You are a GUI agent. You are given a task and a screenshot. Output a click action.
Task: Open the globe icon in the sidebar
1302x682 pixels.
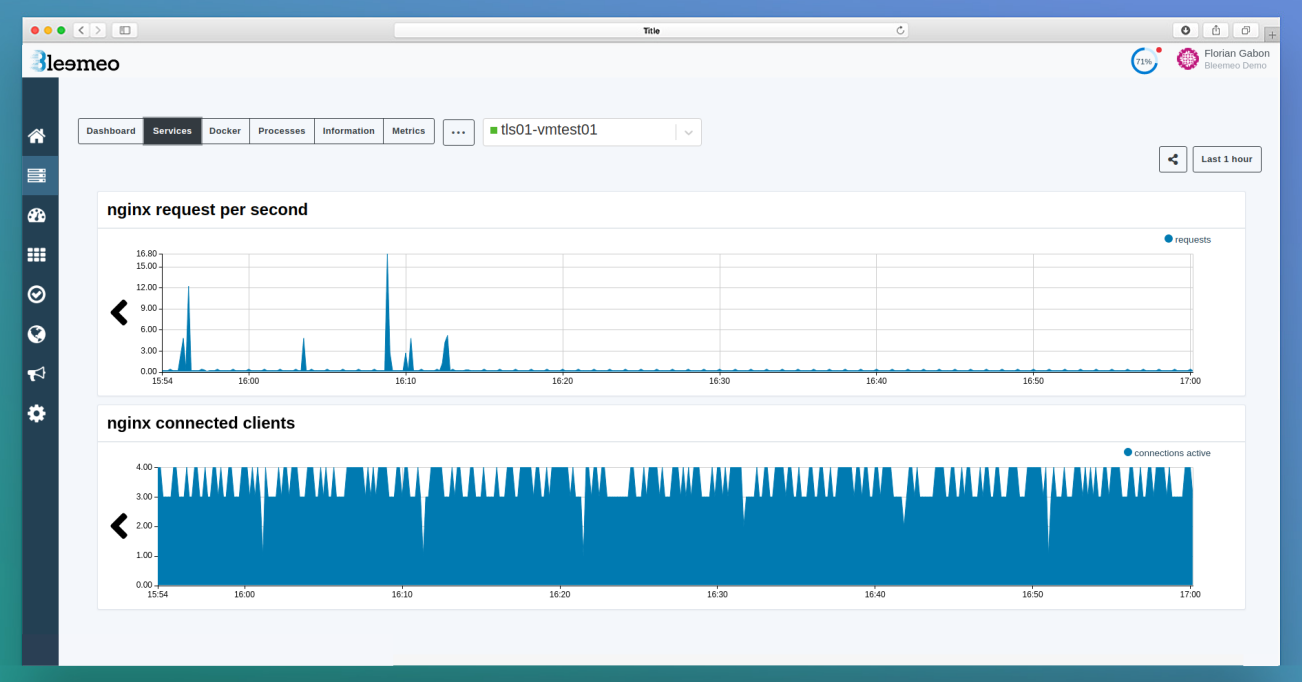click(x=37, y=334)
